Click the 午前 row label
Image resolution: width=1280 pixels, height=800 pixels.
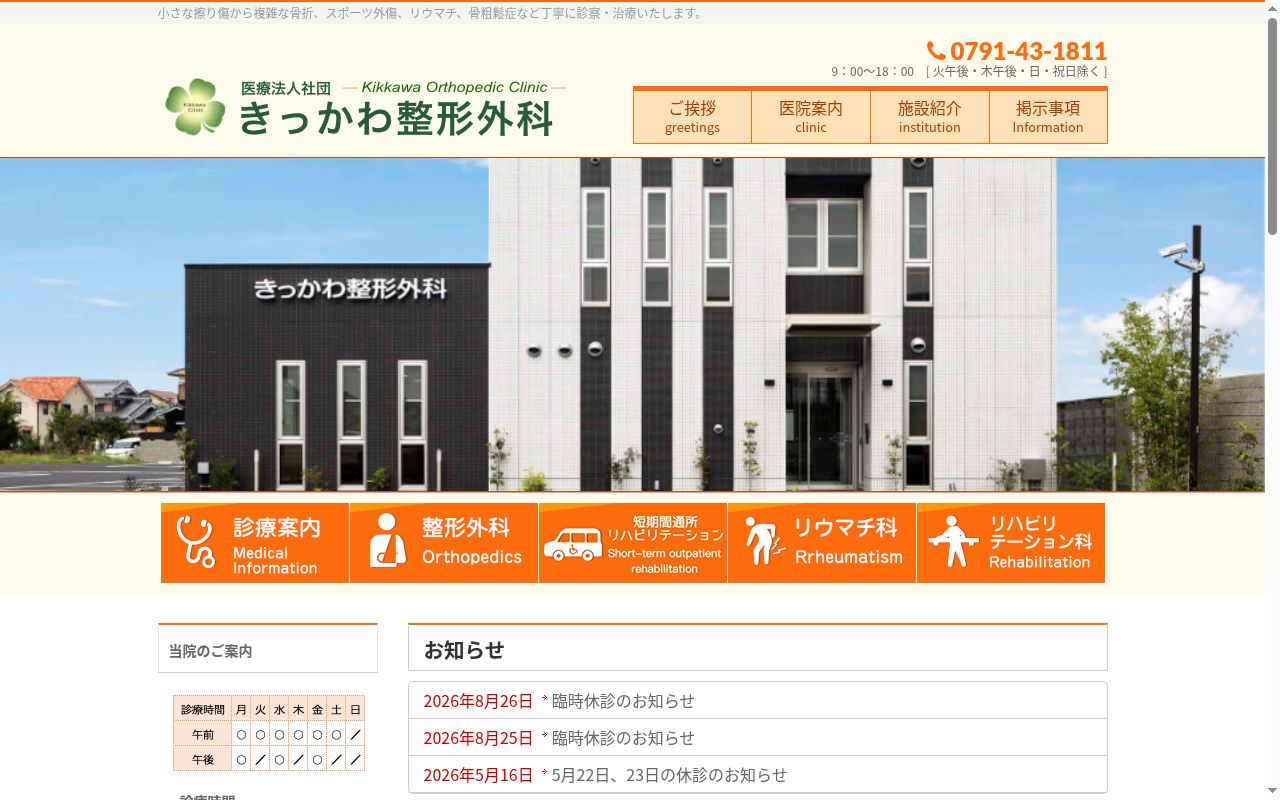point(203,734)
